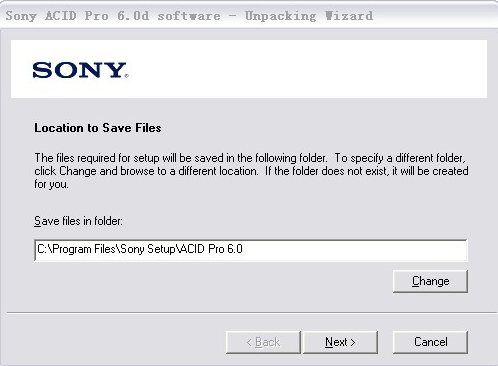498x366 pixels.
Task: Click the SONY logo in the banner
Action: (x=80, y=70)
